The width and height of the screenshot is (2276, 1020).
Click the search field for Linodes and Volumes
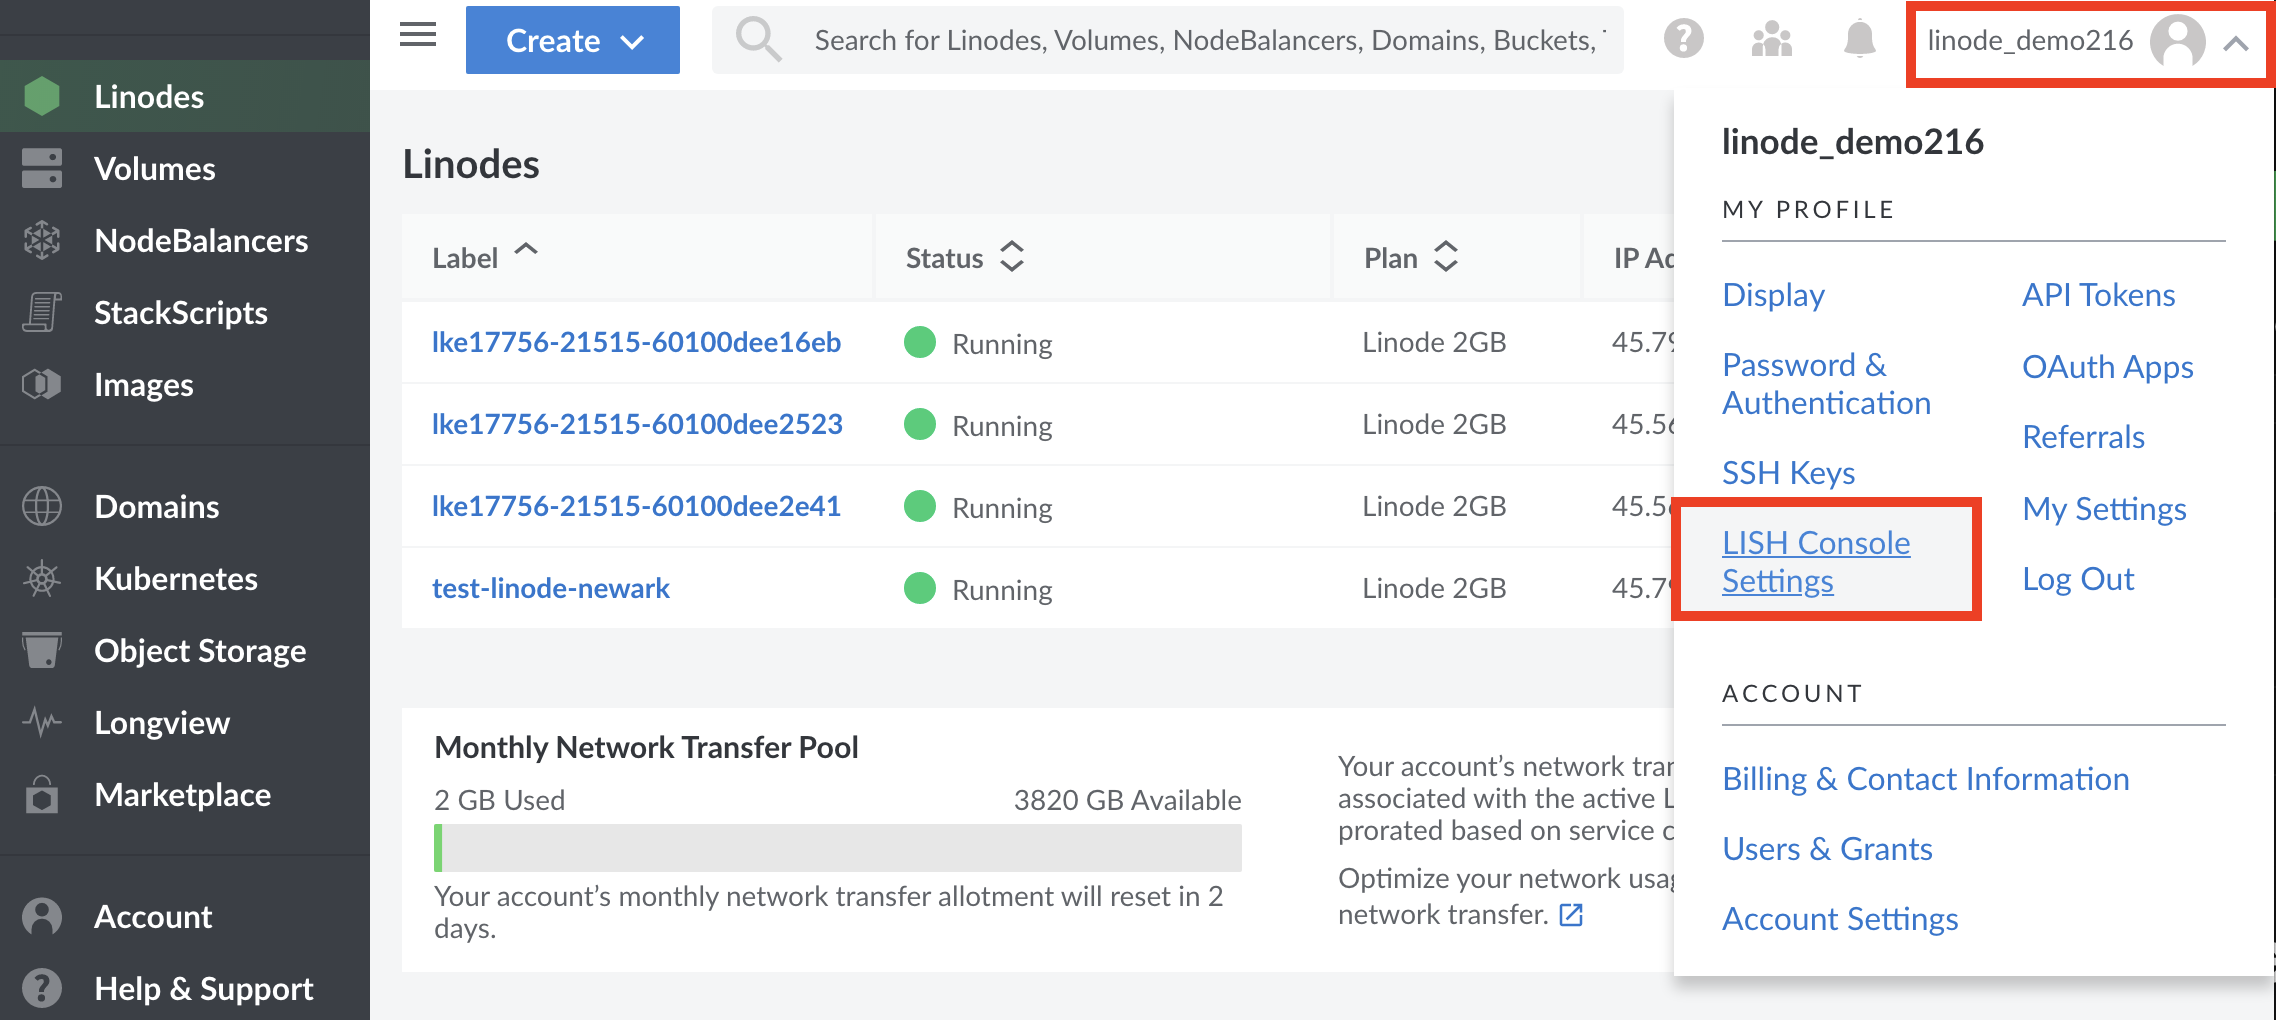pyautogui.click(x=1205, y=41)
